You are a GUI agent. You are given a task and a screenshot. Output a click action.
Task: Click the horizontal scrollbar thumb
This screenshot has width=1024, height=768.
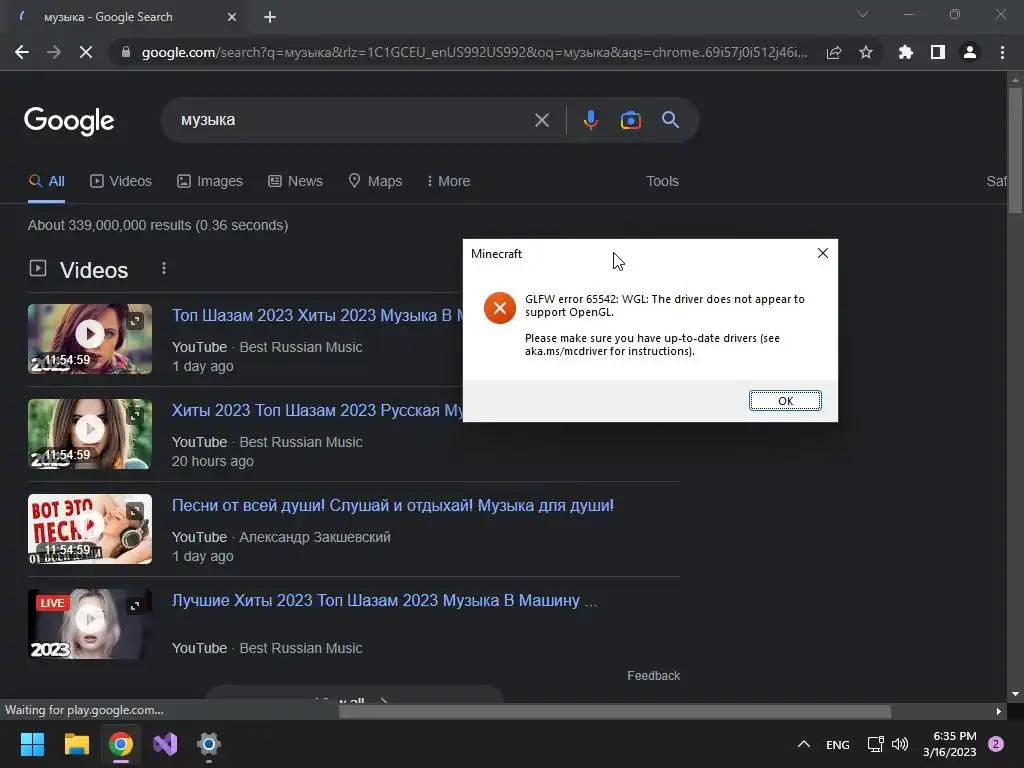point(614,711)
